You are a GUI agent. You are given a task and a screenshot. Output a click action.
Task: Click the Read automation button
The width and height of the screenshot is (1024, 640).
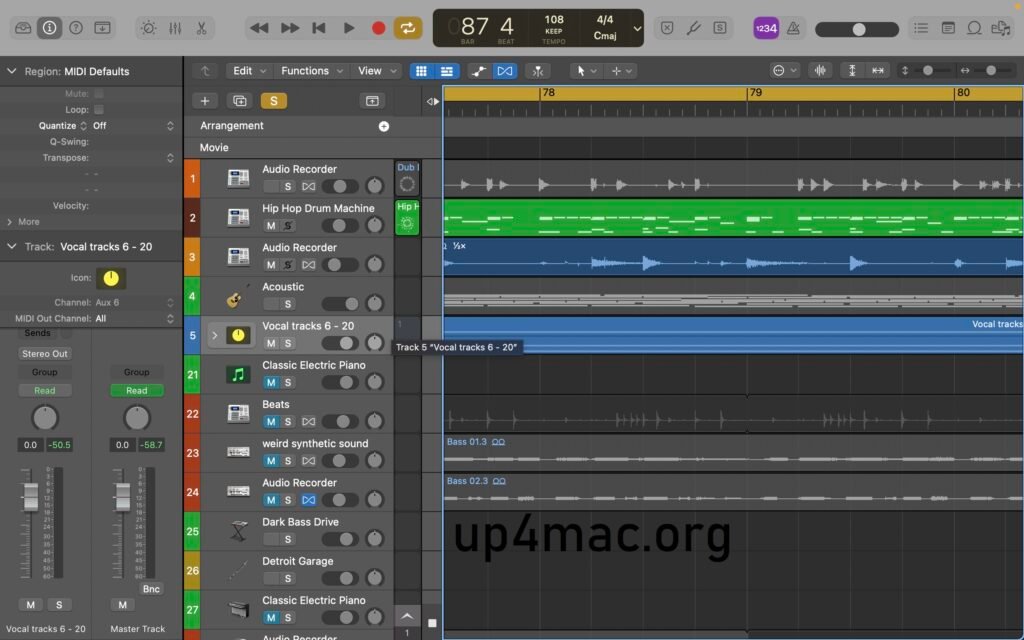(x=44, y=390)
